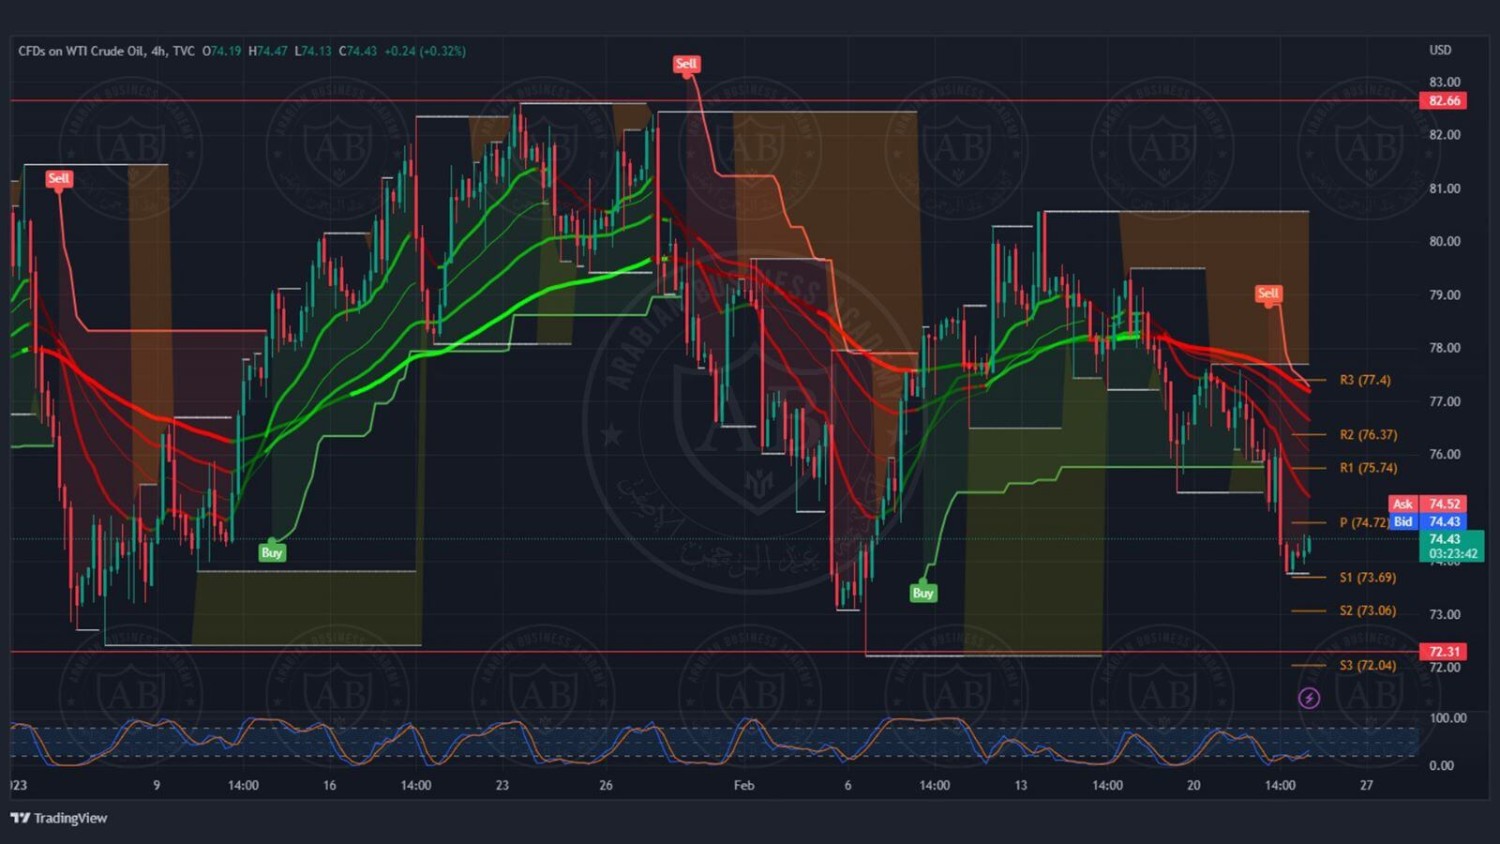Click the 14:00 label between 9 and 16
The height and width of the screenshot is (844, 1500).
(x=243, y=786)
